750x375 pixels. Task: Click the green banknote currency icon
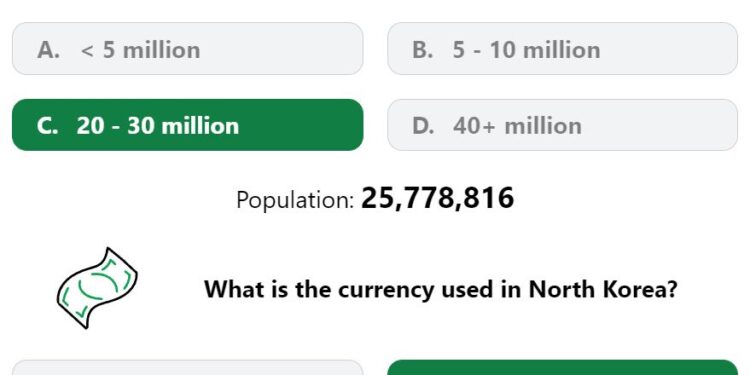[x=97, y=288]
